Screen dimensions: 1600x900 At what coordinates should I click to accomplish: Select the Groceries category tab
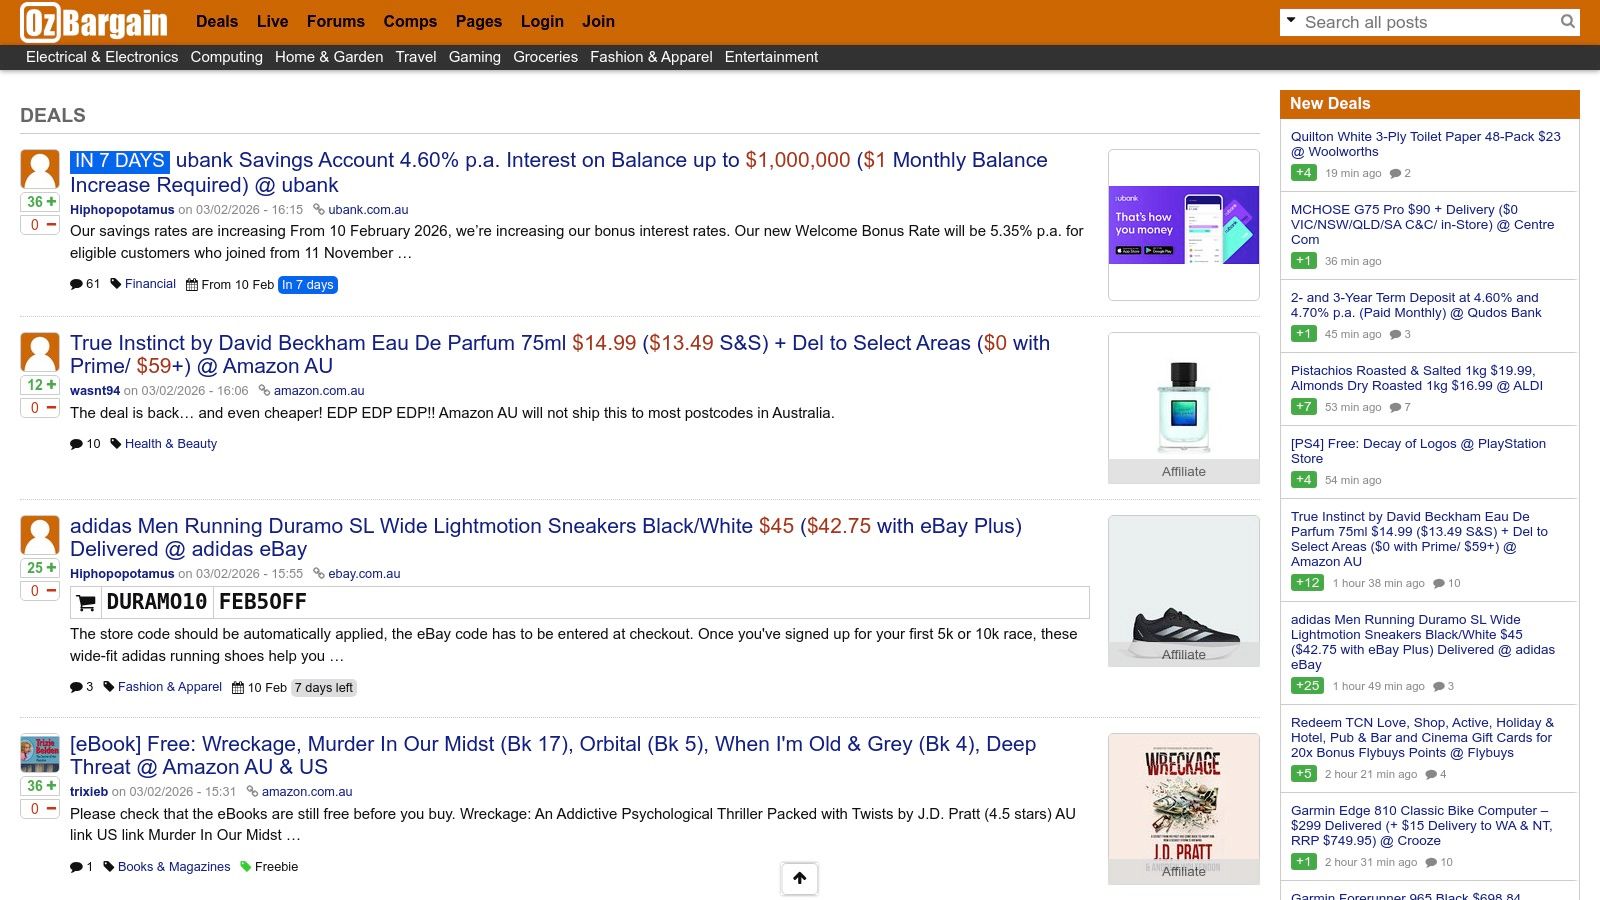[545, 57]
